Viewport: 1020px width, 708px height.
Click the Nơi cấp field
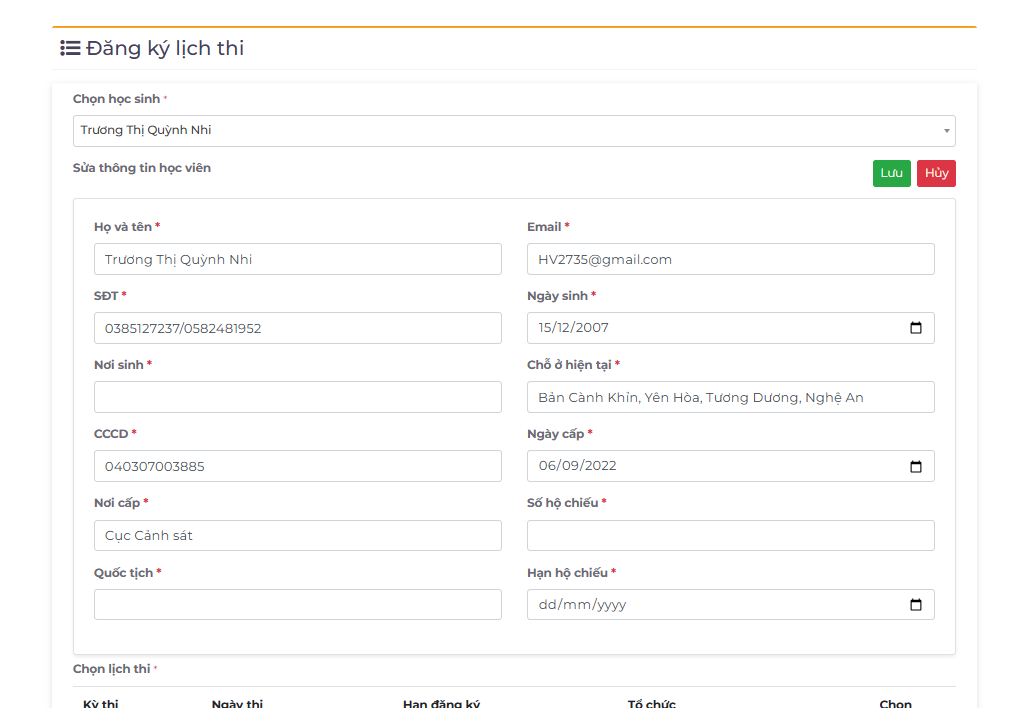click(x=297, y=535)
